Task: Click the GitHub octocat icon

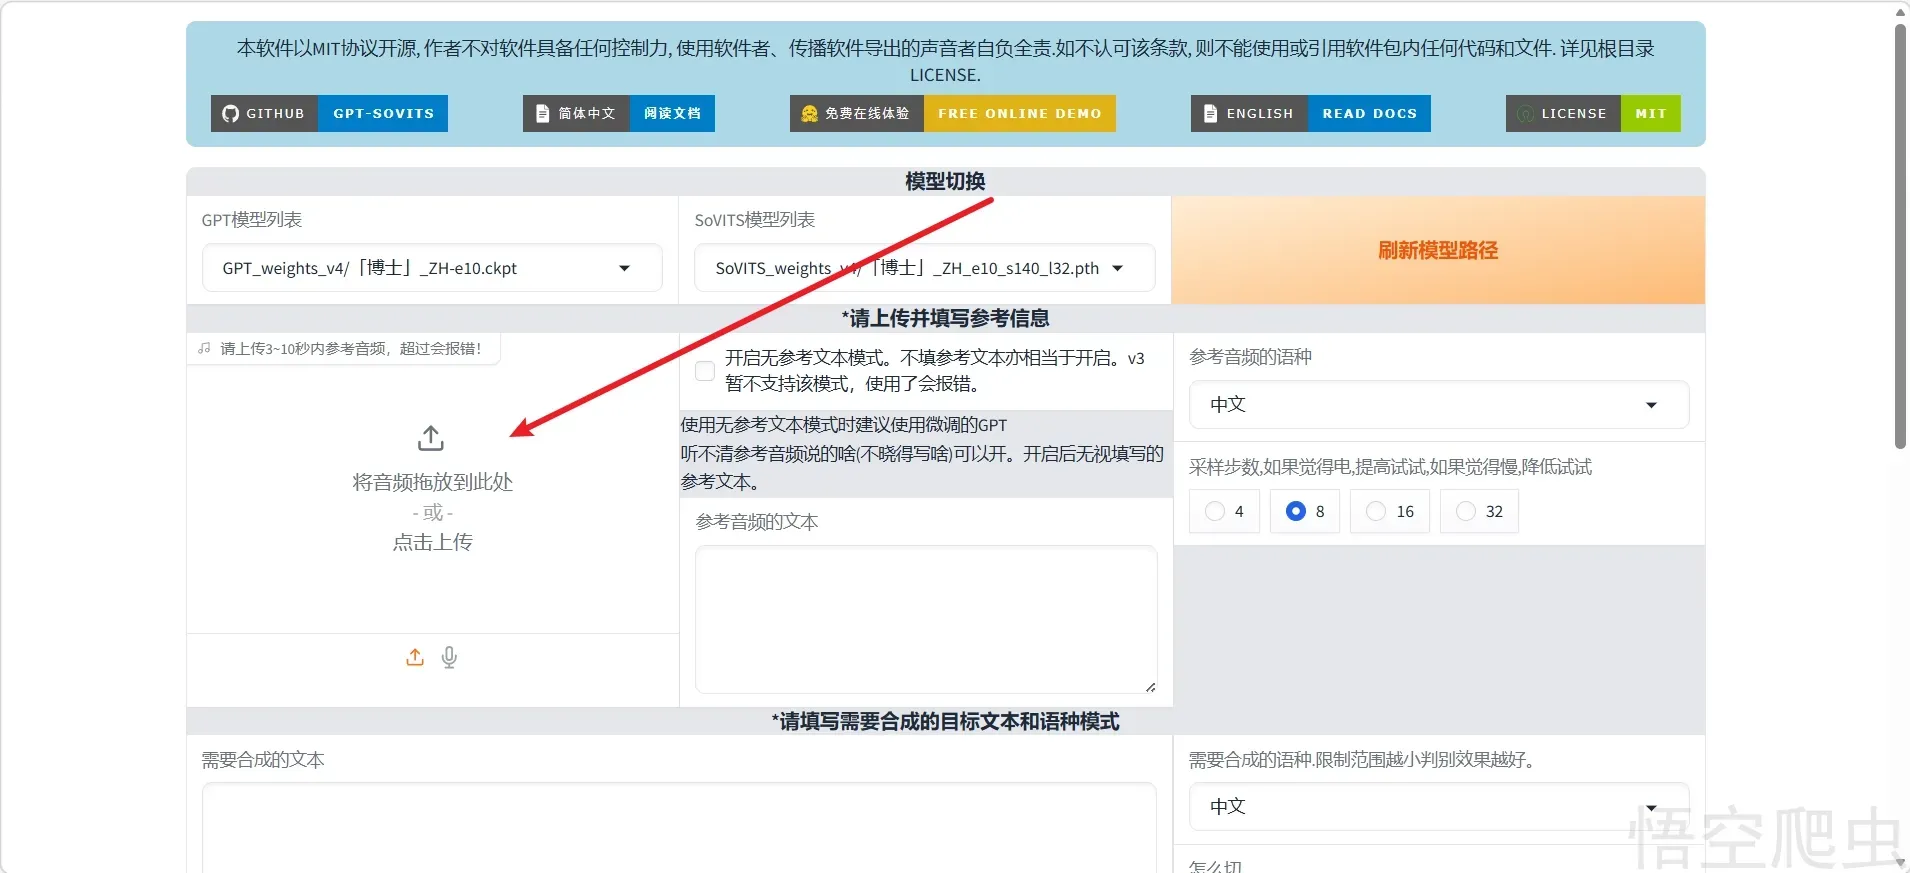Action: point(231,114)
